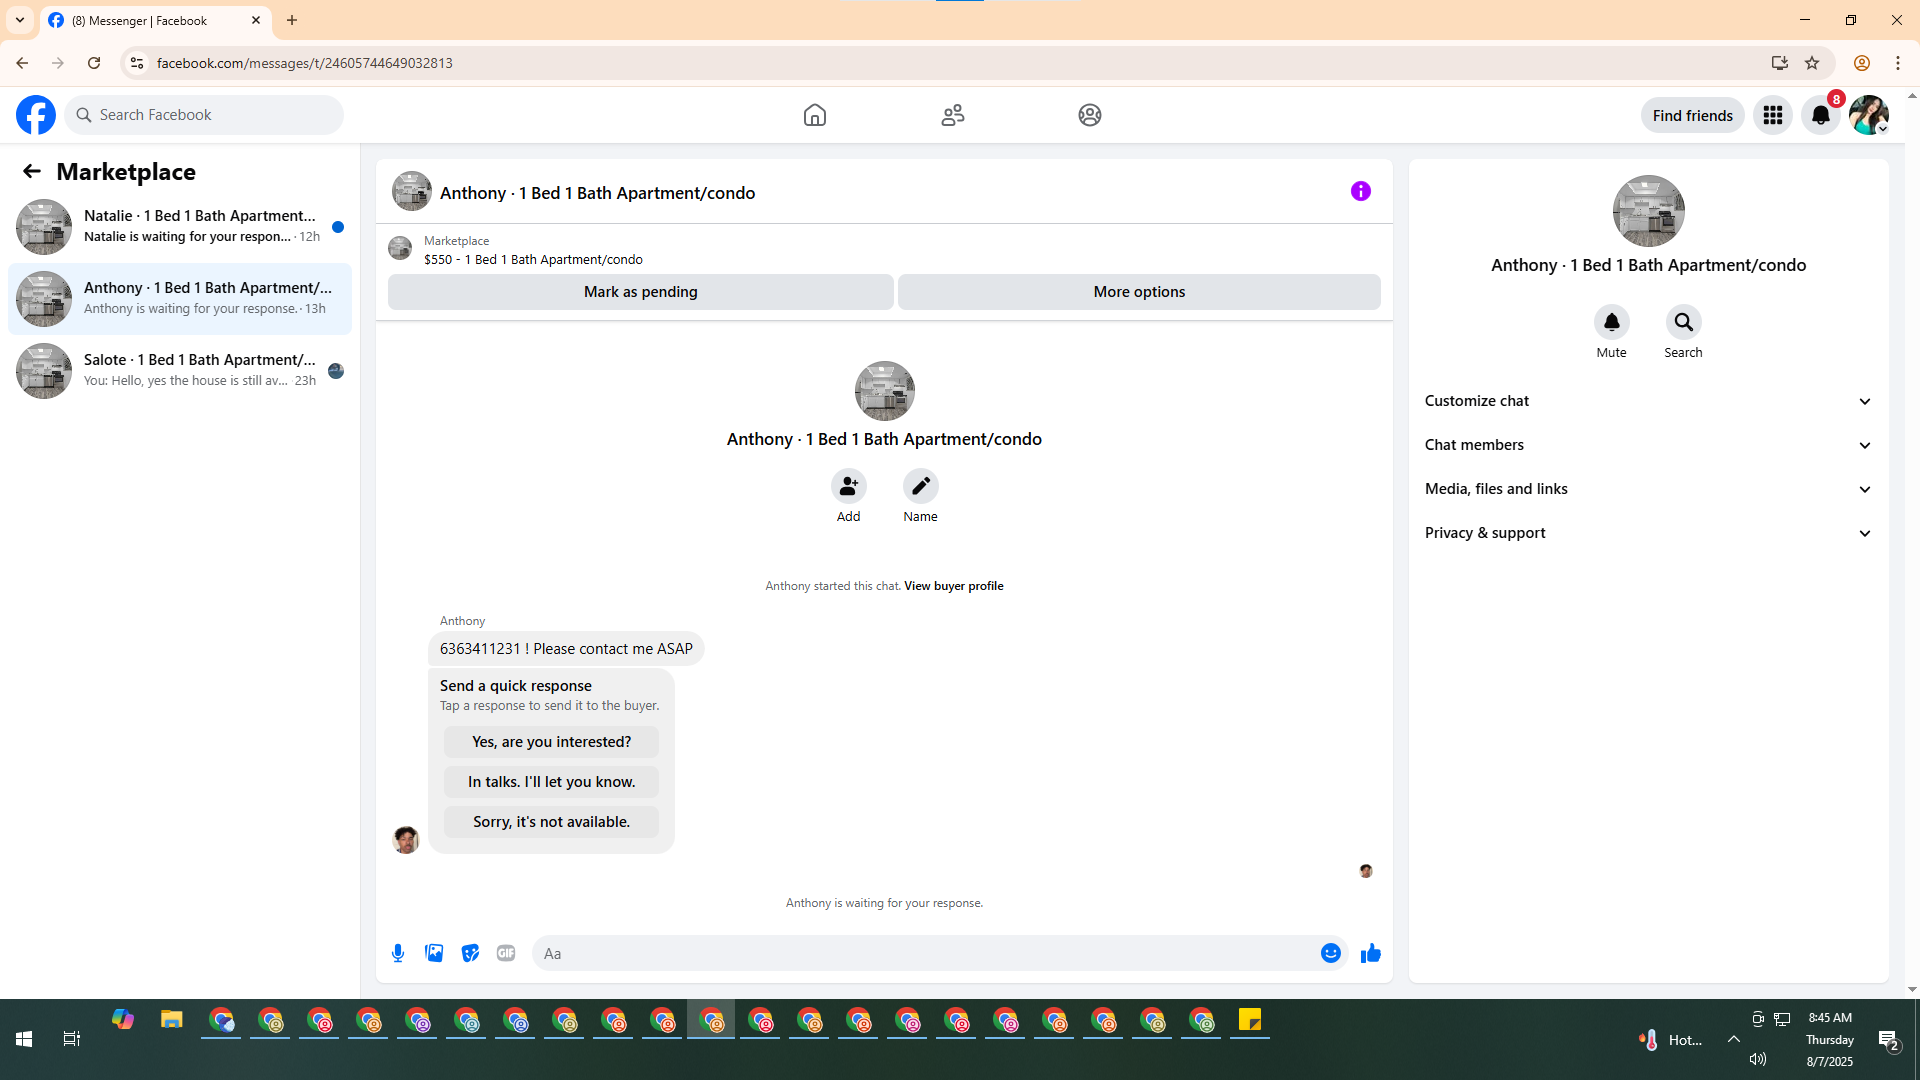
Task: Open the browser tab search dropdown
Action: coord(20,20)
